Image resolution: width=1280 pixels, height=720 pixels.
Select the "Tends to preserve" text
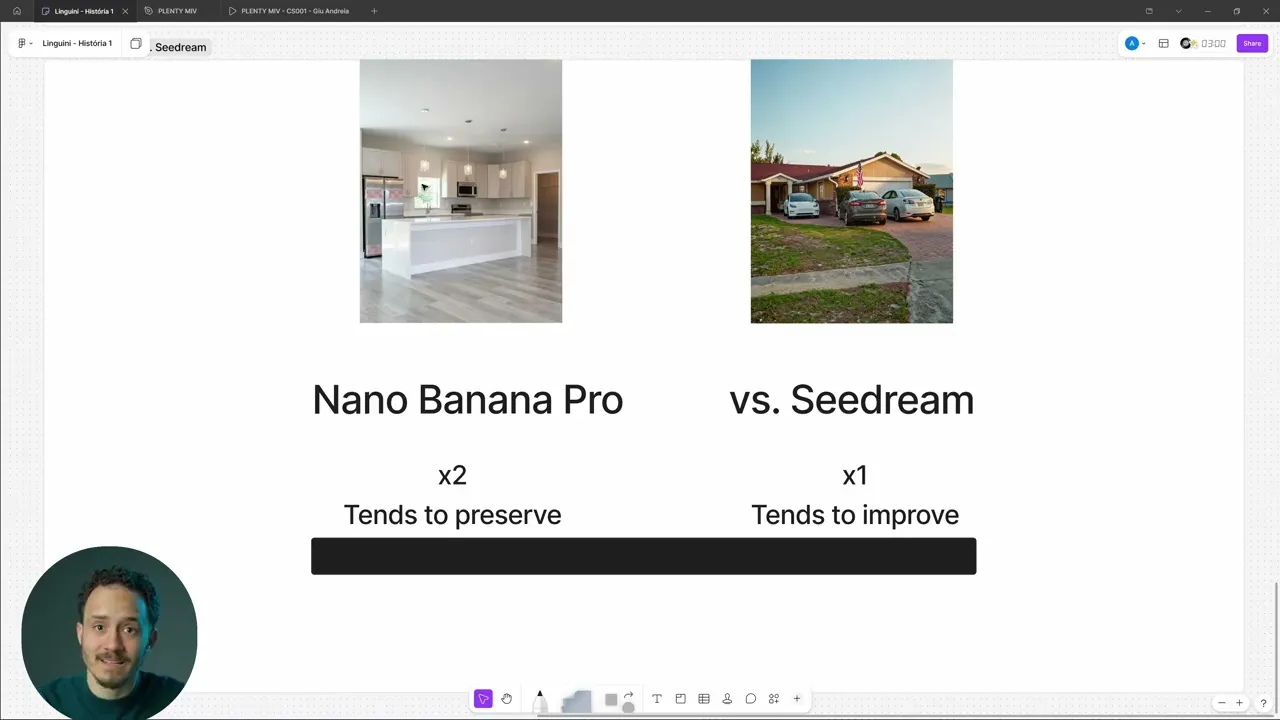pos(453,515)
